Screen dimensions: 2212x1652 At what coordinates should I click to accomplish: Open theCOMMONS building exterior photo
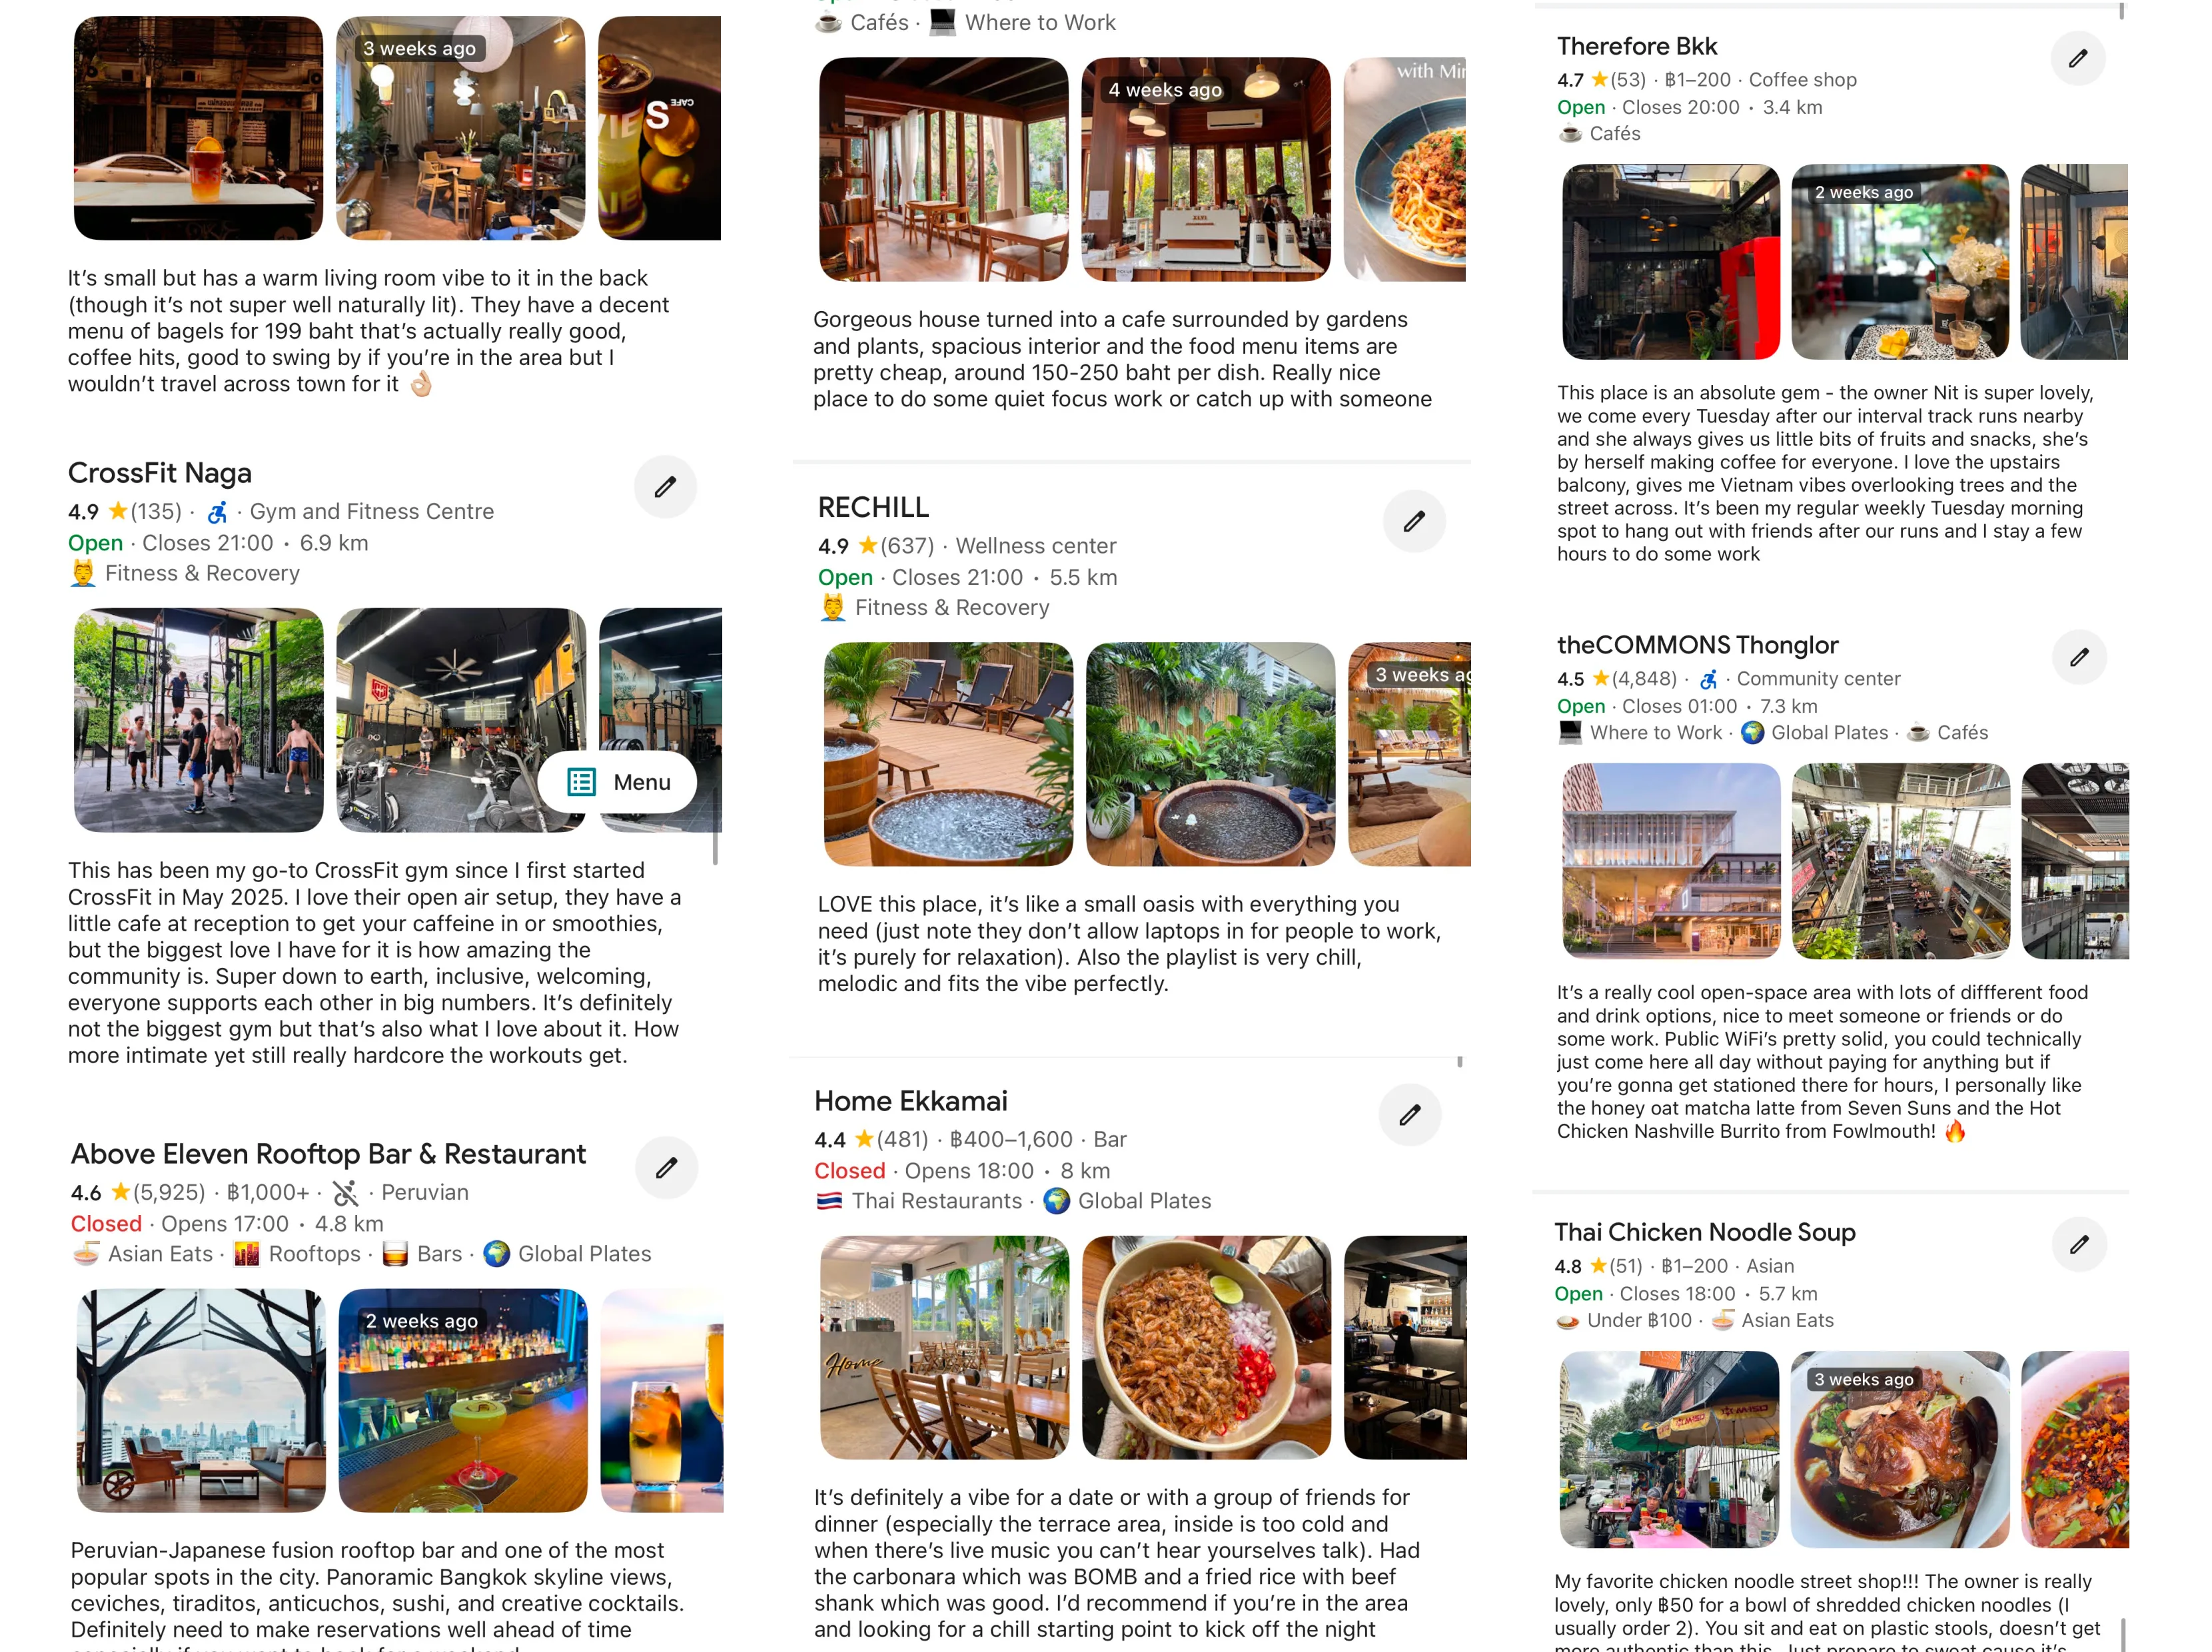1671,861
